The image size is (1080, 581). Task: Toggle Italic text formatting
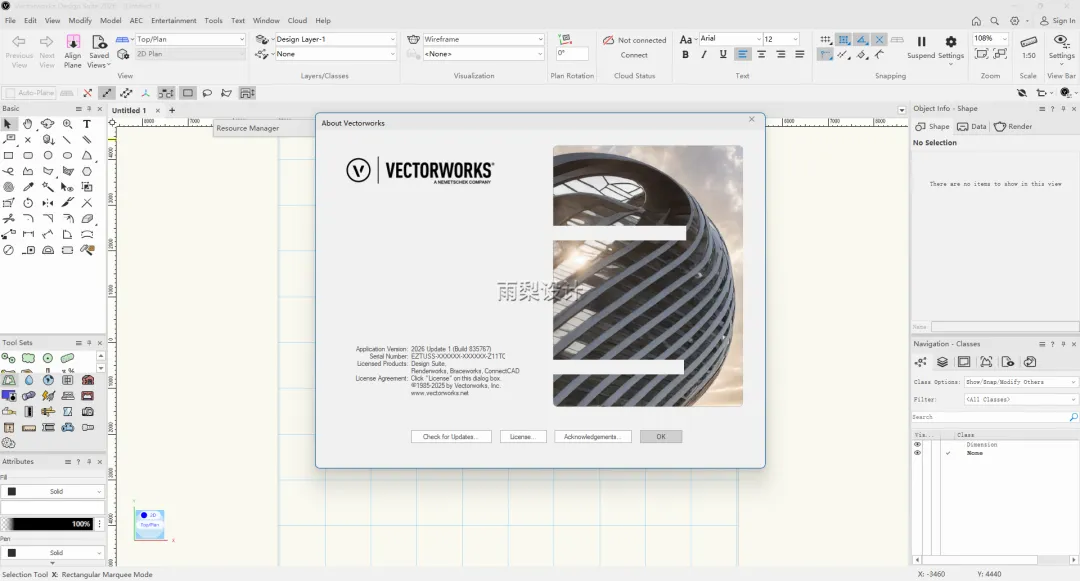pyautogui.click(x=704, y=54)
